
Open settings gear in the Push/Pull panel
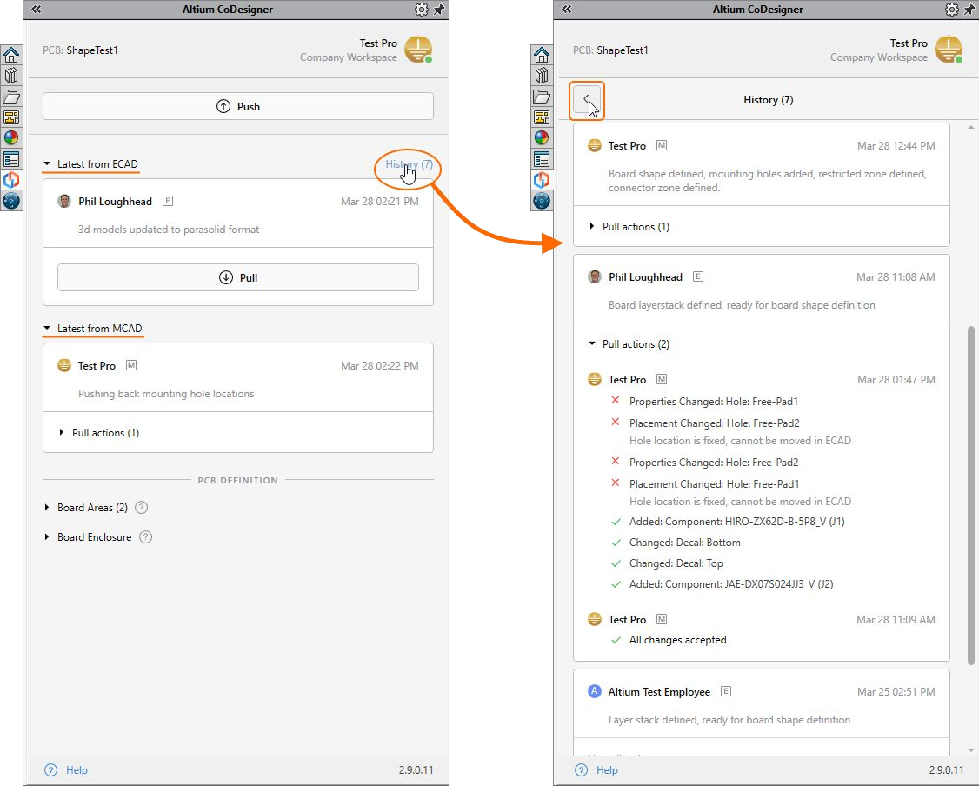(422, 9)
